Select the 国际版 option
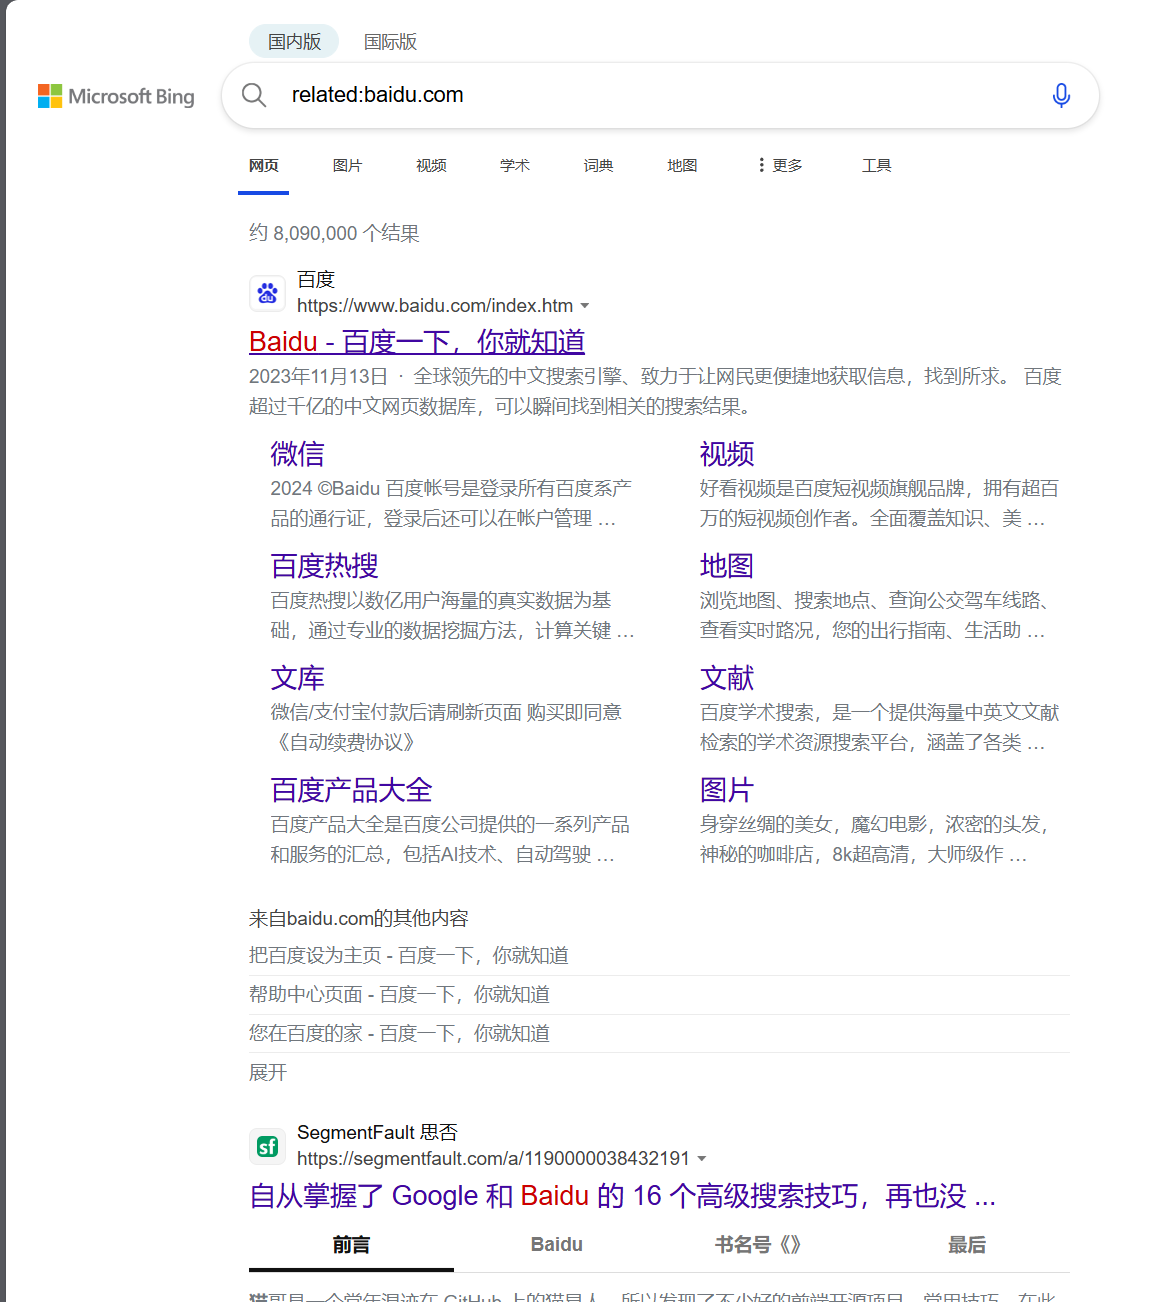The height and width of the screenshot is (1302, 1156). click(x=390, y=42)
